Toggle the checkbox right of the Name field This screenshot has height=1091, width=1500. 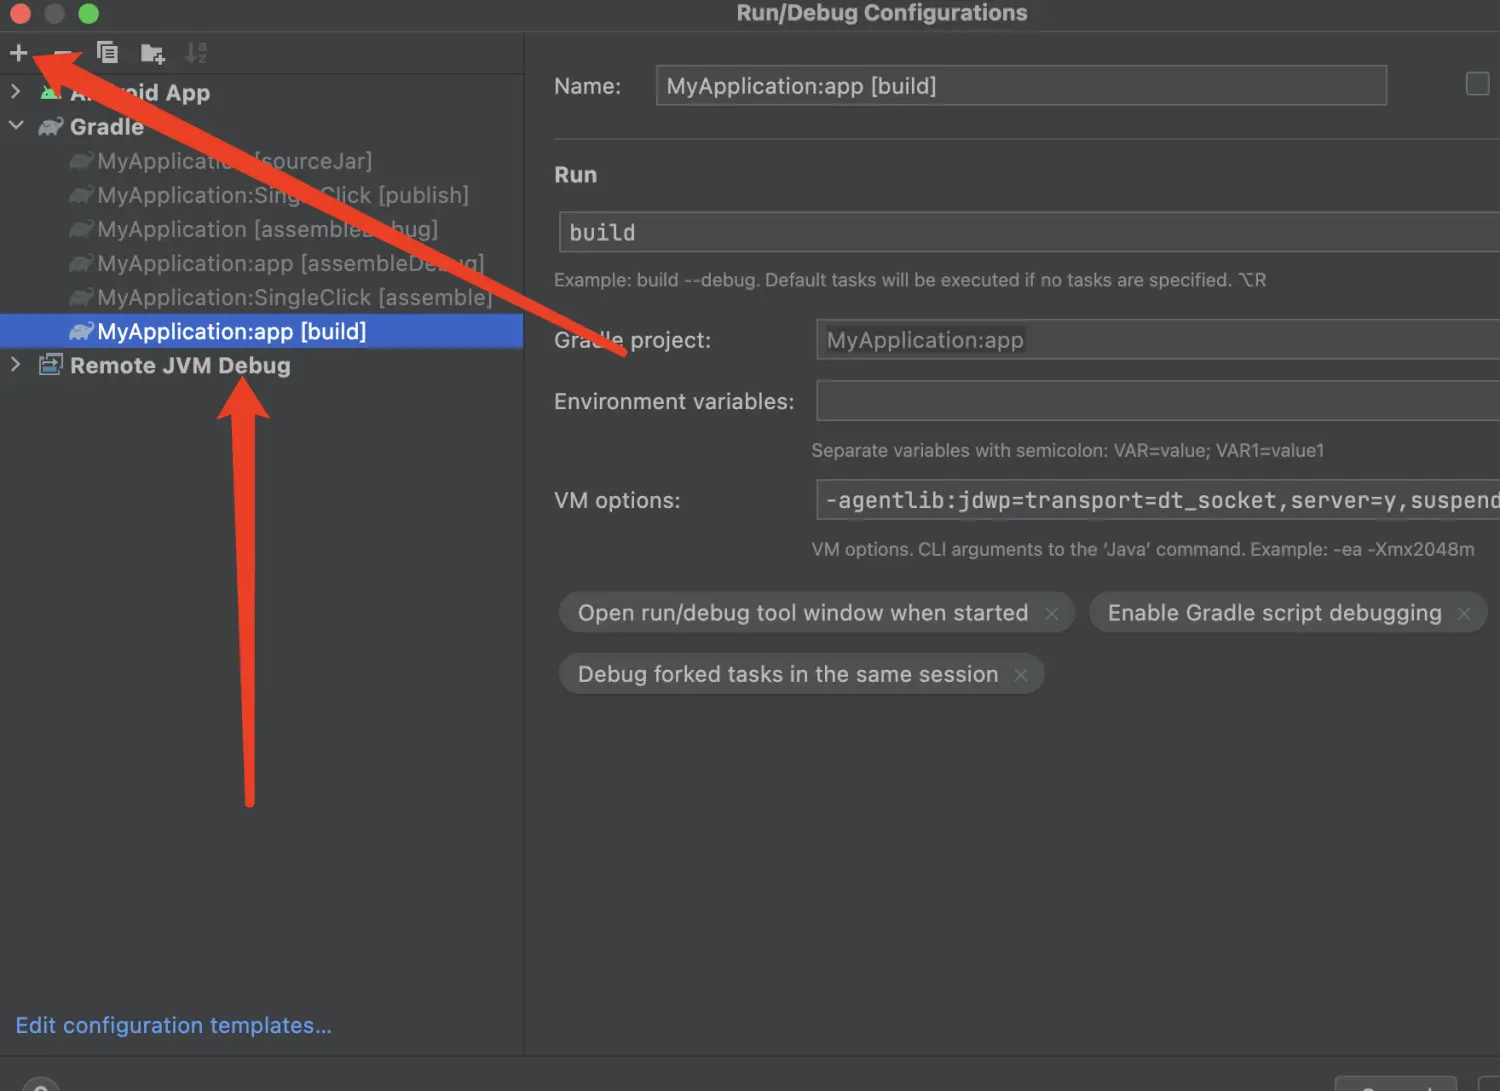point(1477,84)
